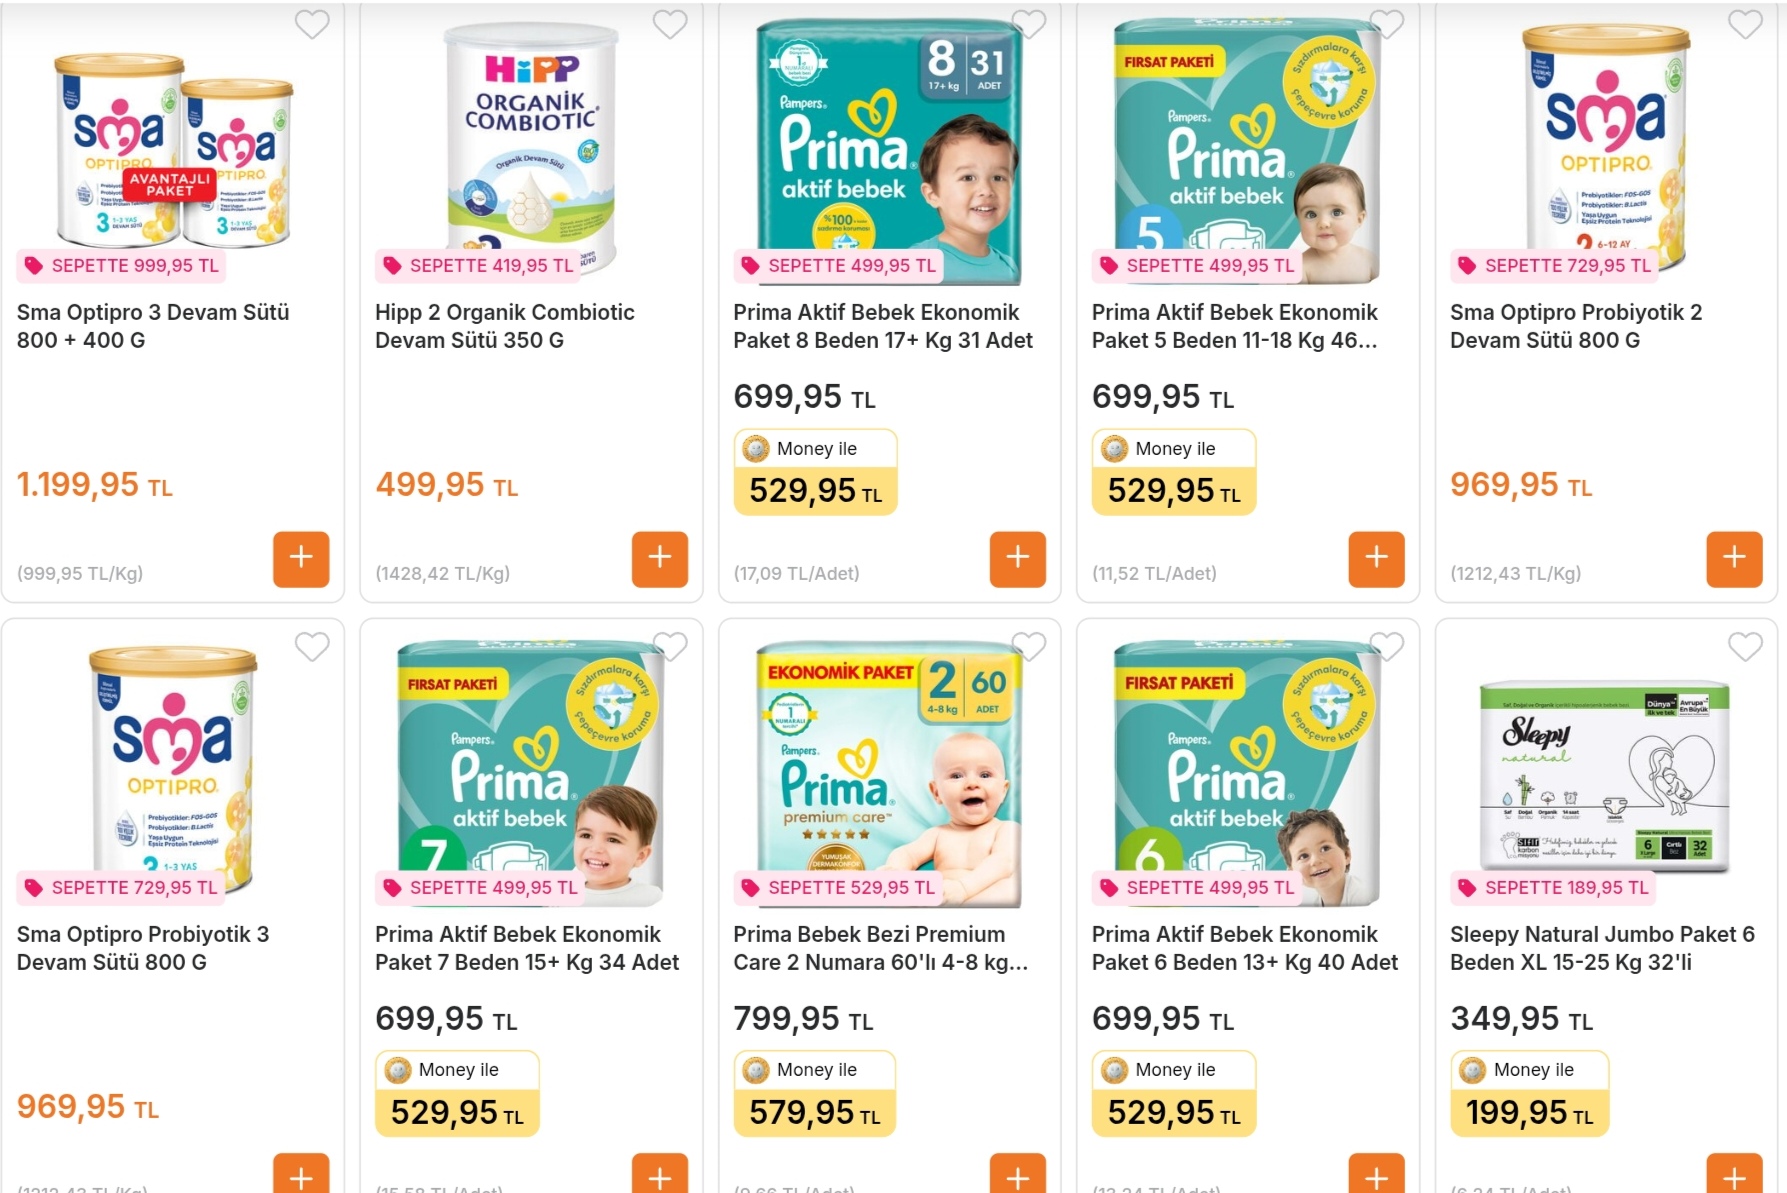This screenshot has height=1193, width=1787.
Task: Open Sleepy Natural Jumbo Paket 6 Beden link
Action: click(1601, 948)
